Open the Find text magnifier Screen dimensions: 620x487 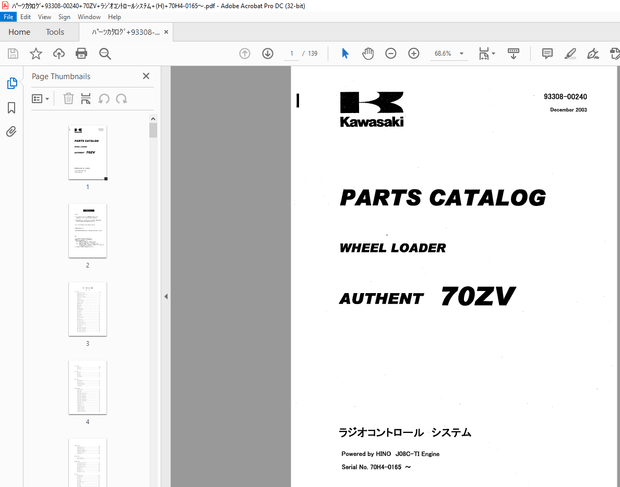tap(105, 53)
